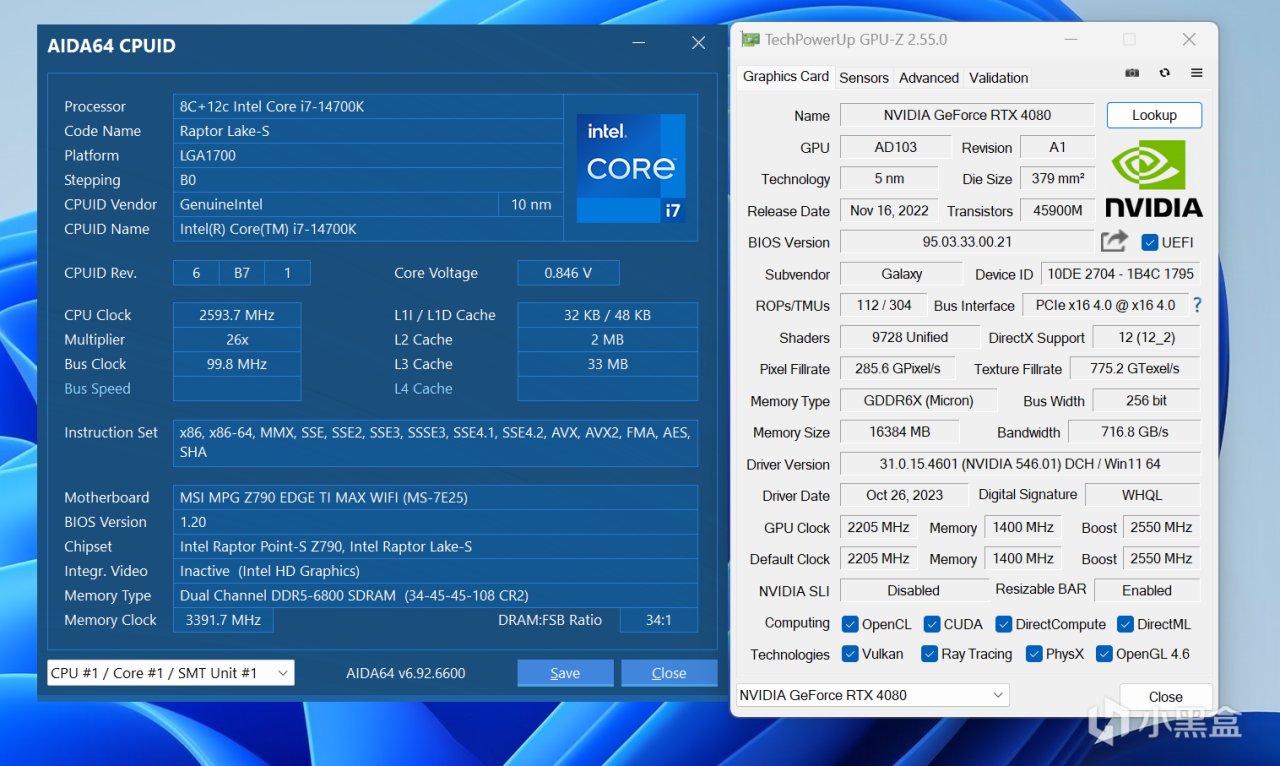This screenshot has height=766, width=1280.
Task: Click the Intel Core i7 badge
Action: (x=630, y=167)
